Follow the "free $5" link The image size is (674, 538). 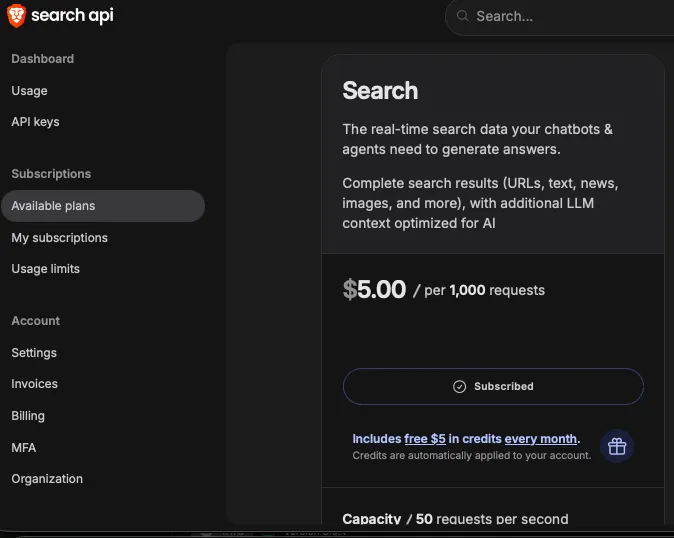(x=425, y=439)
